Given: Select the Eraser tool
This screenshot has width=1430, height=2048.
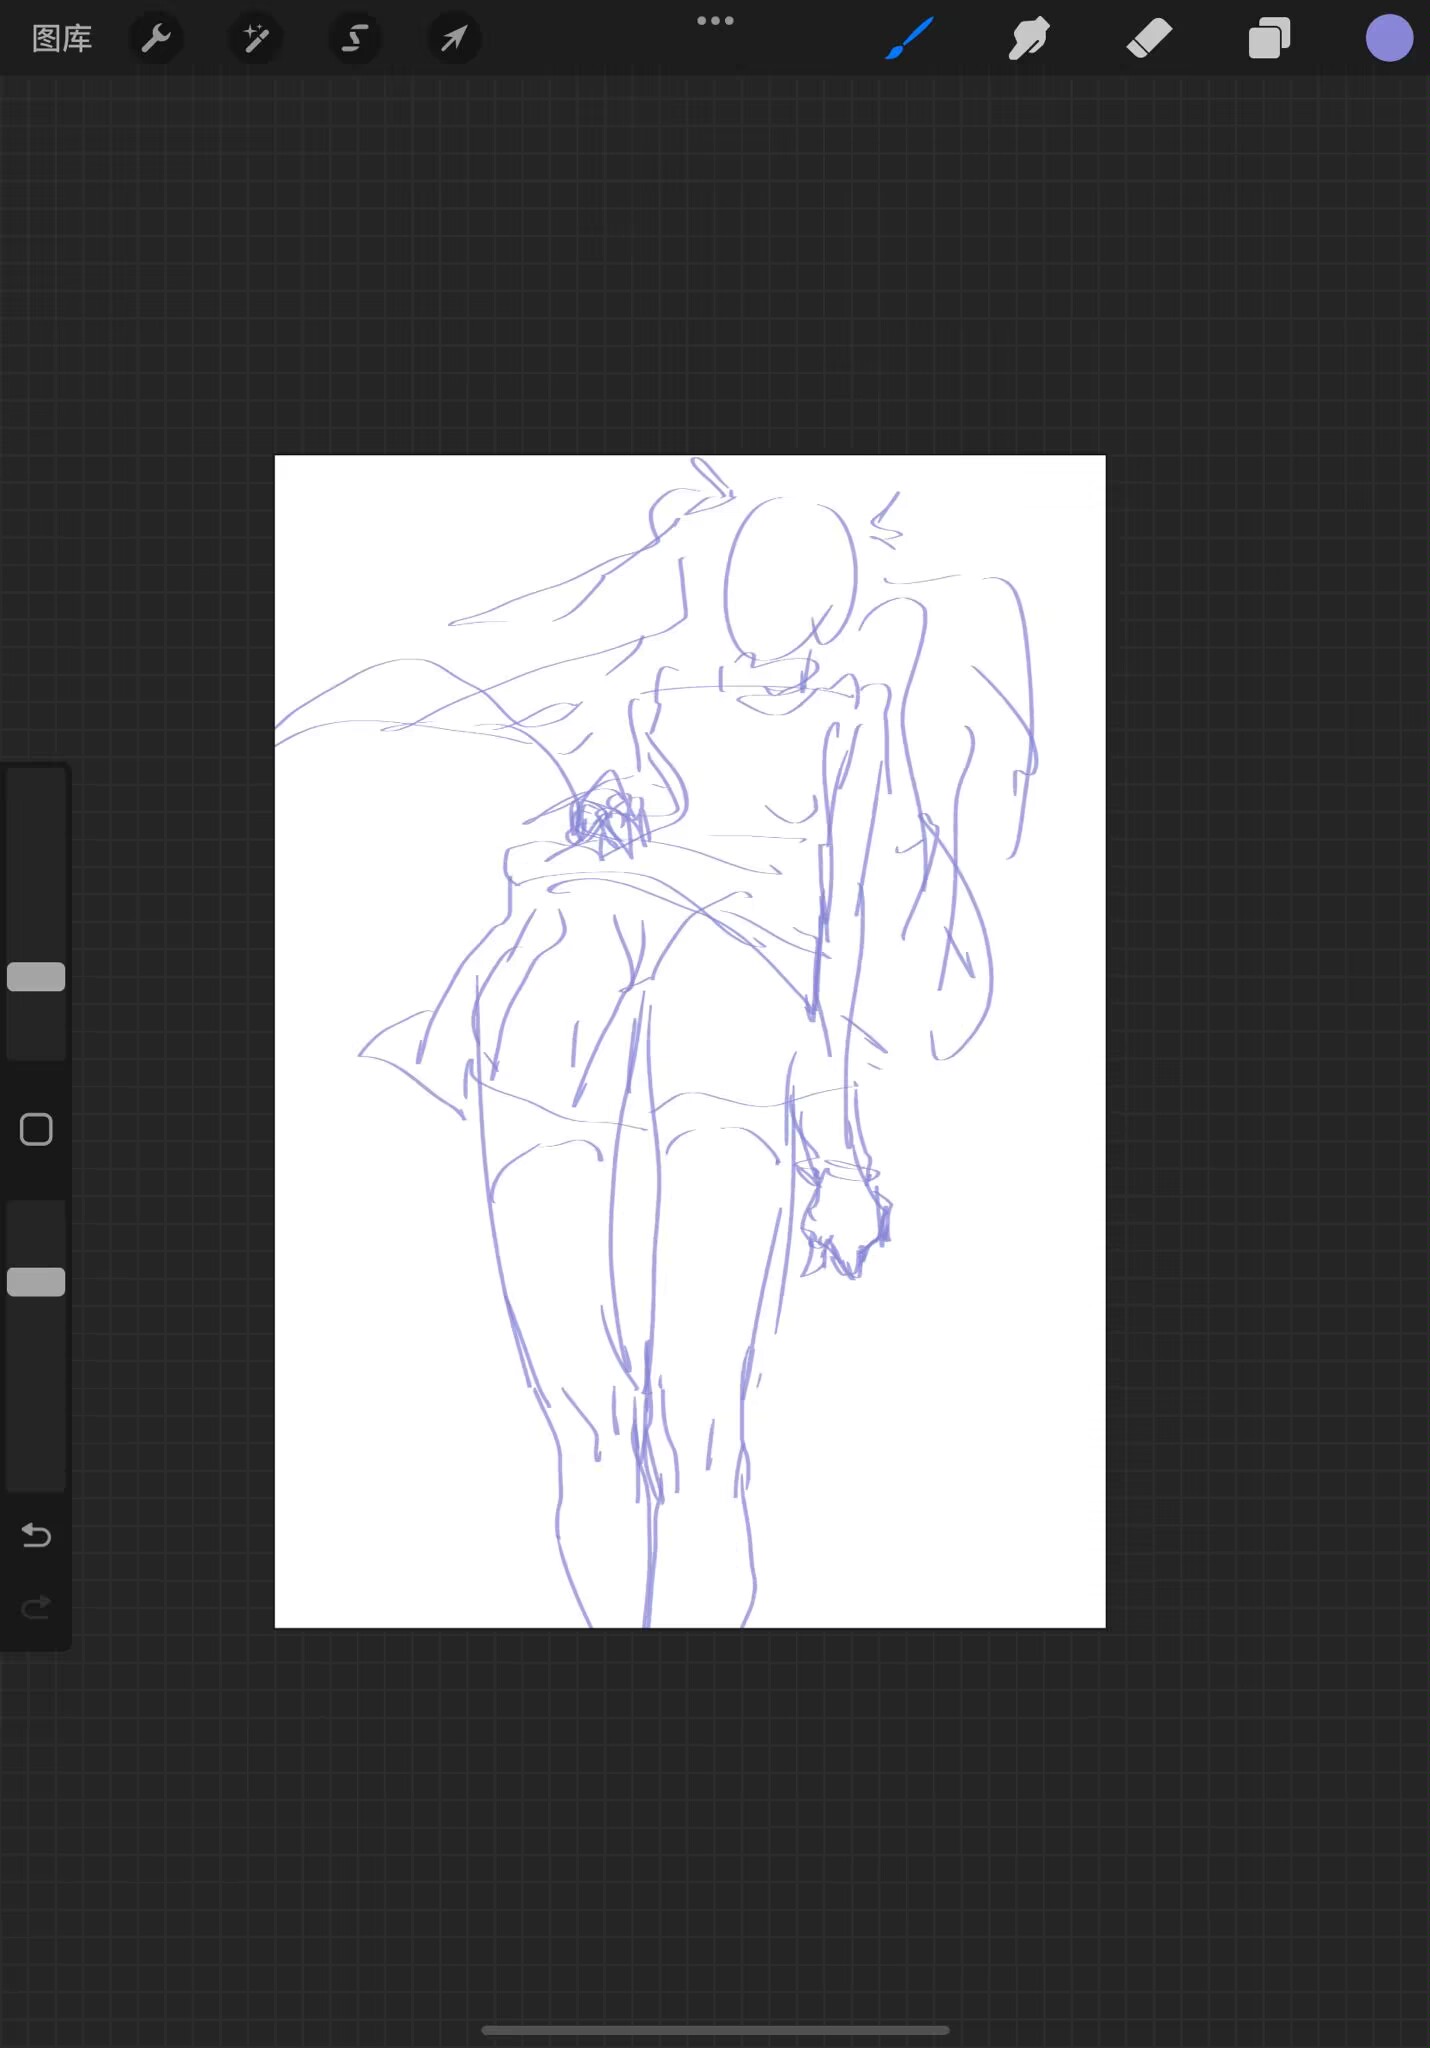Looking at the screenshot, I should point(1149,39).
